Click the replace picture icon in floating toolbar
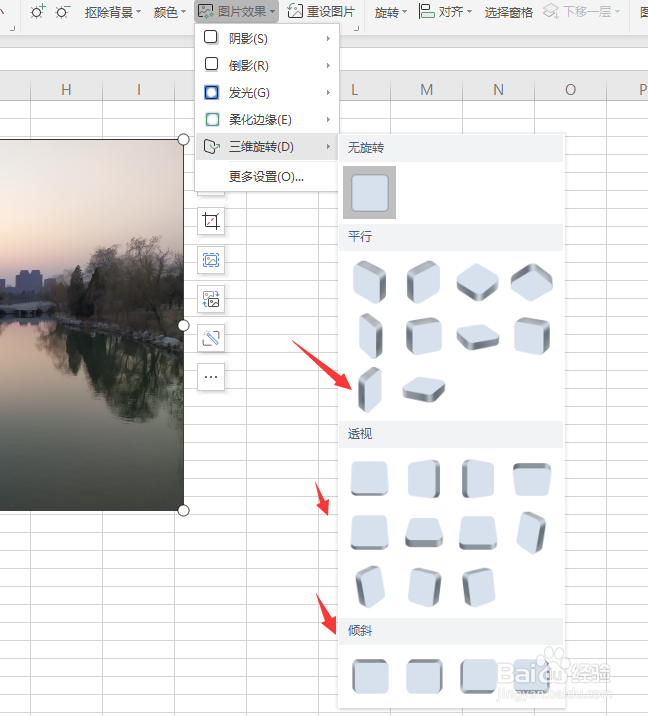The width and height of the screenshot is (648, 716). click(x=211, y=299)
